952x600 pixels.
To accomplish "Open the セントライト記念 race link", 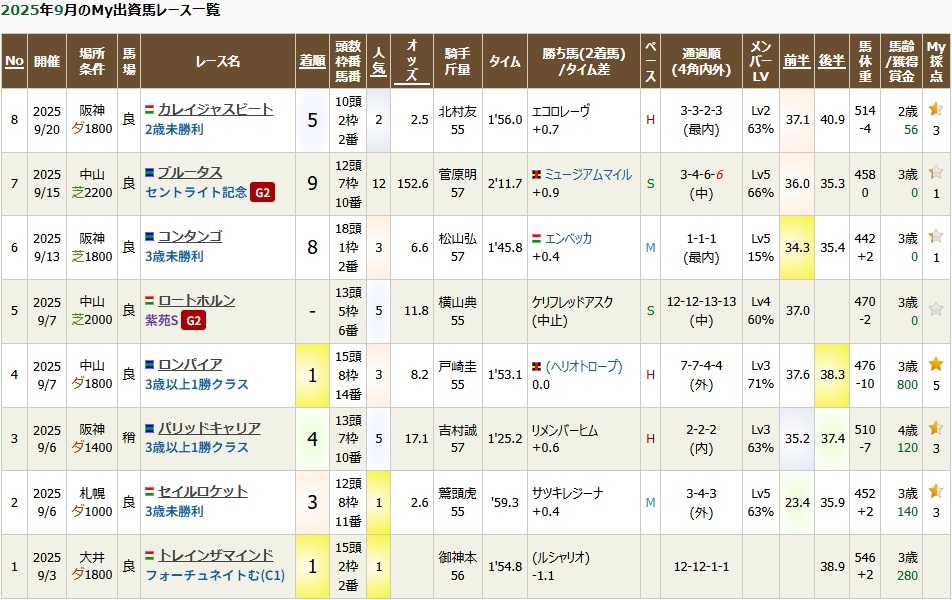I will coord(196,193).
